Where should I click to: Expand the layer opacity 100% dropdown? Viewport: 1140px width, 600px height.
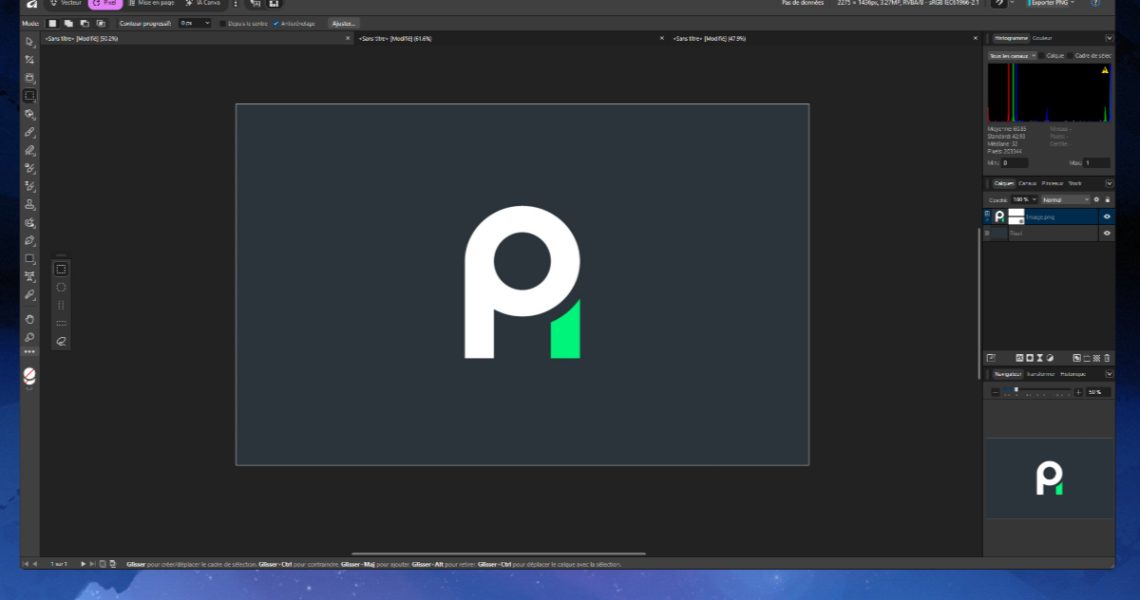click(1024, 200)
